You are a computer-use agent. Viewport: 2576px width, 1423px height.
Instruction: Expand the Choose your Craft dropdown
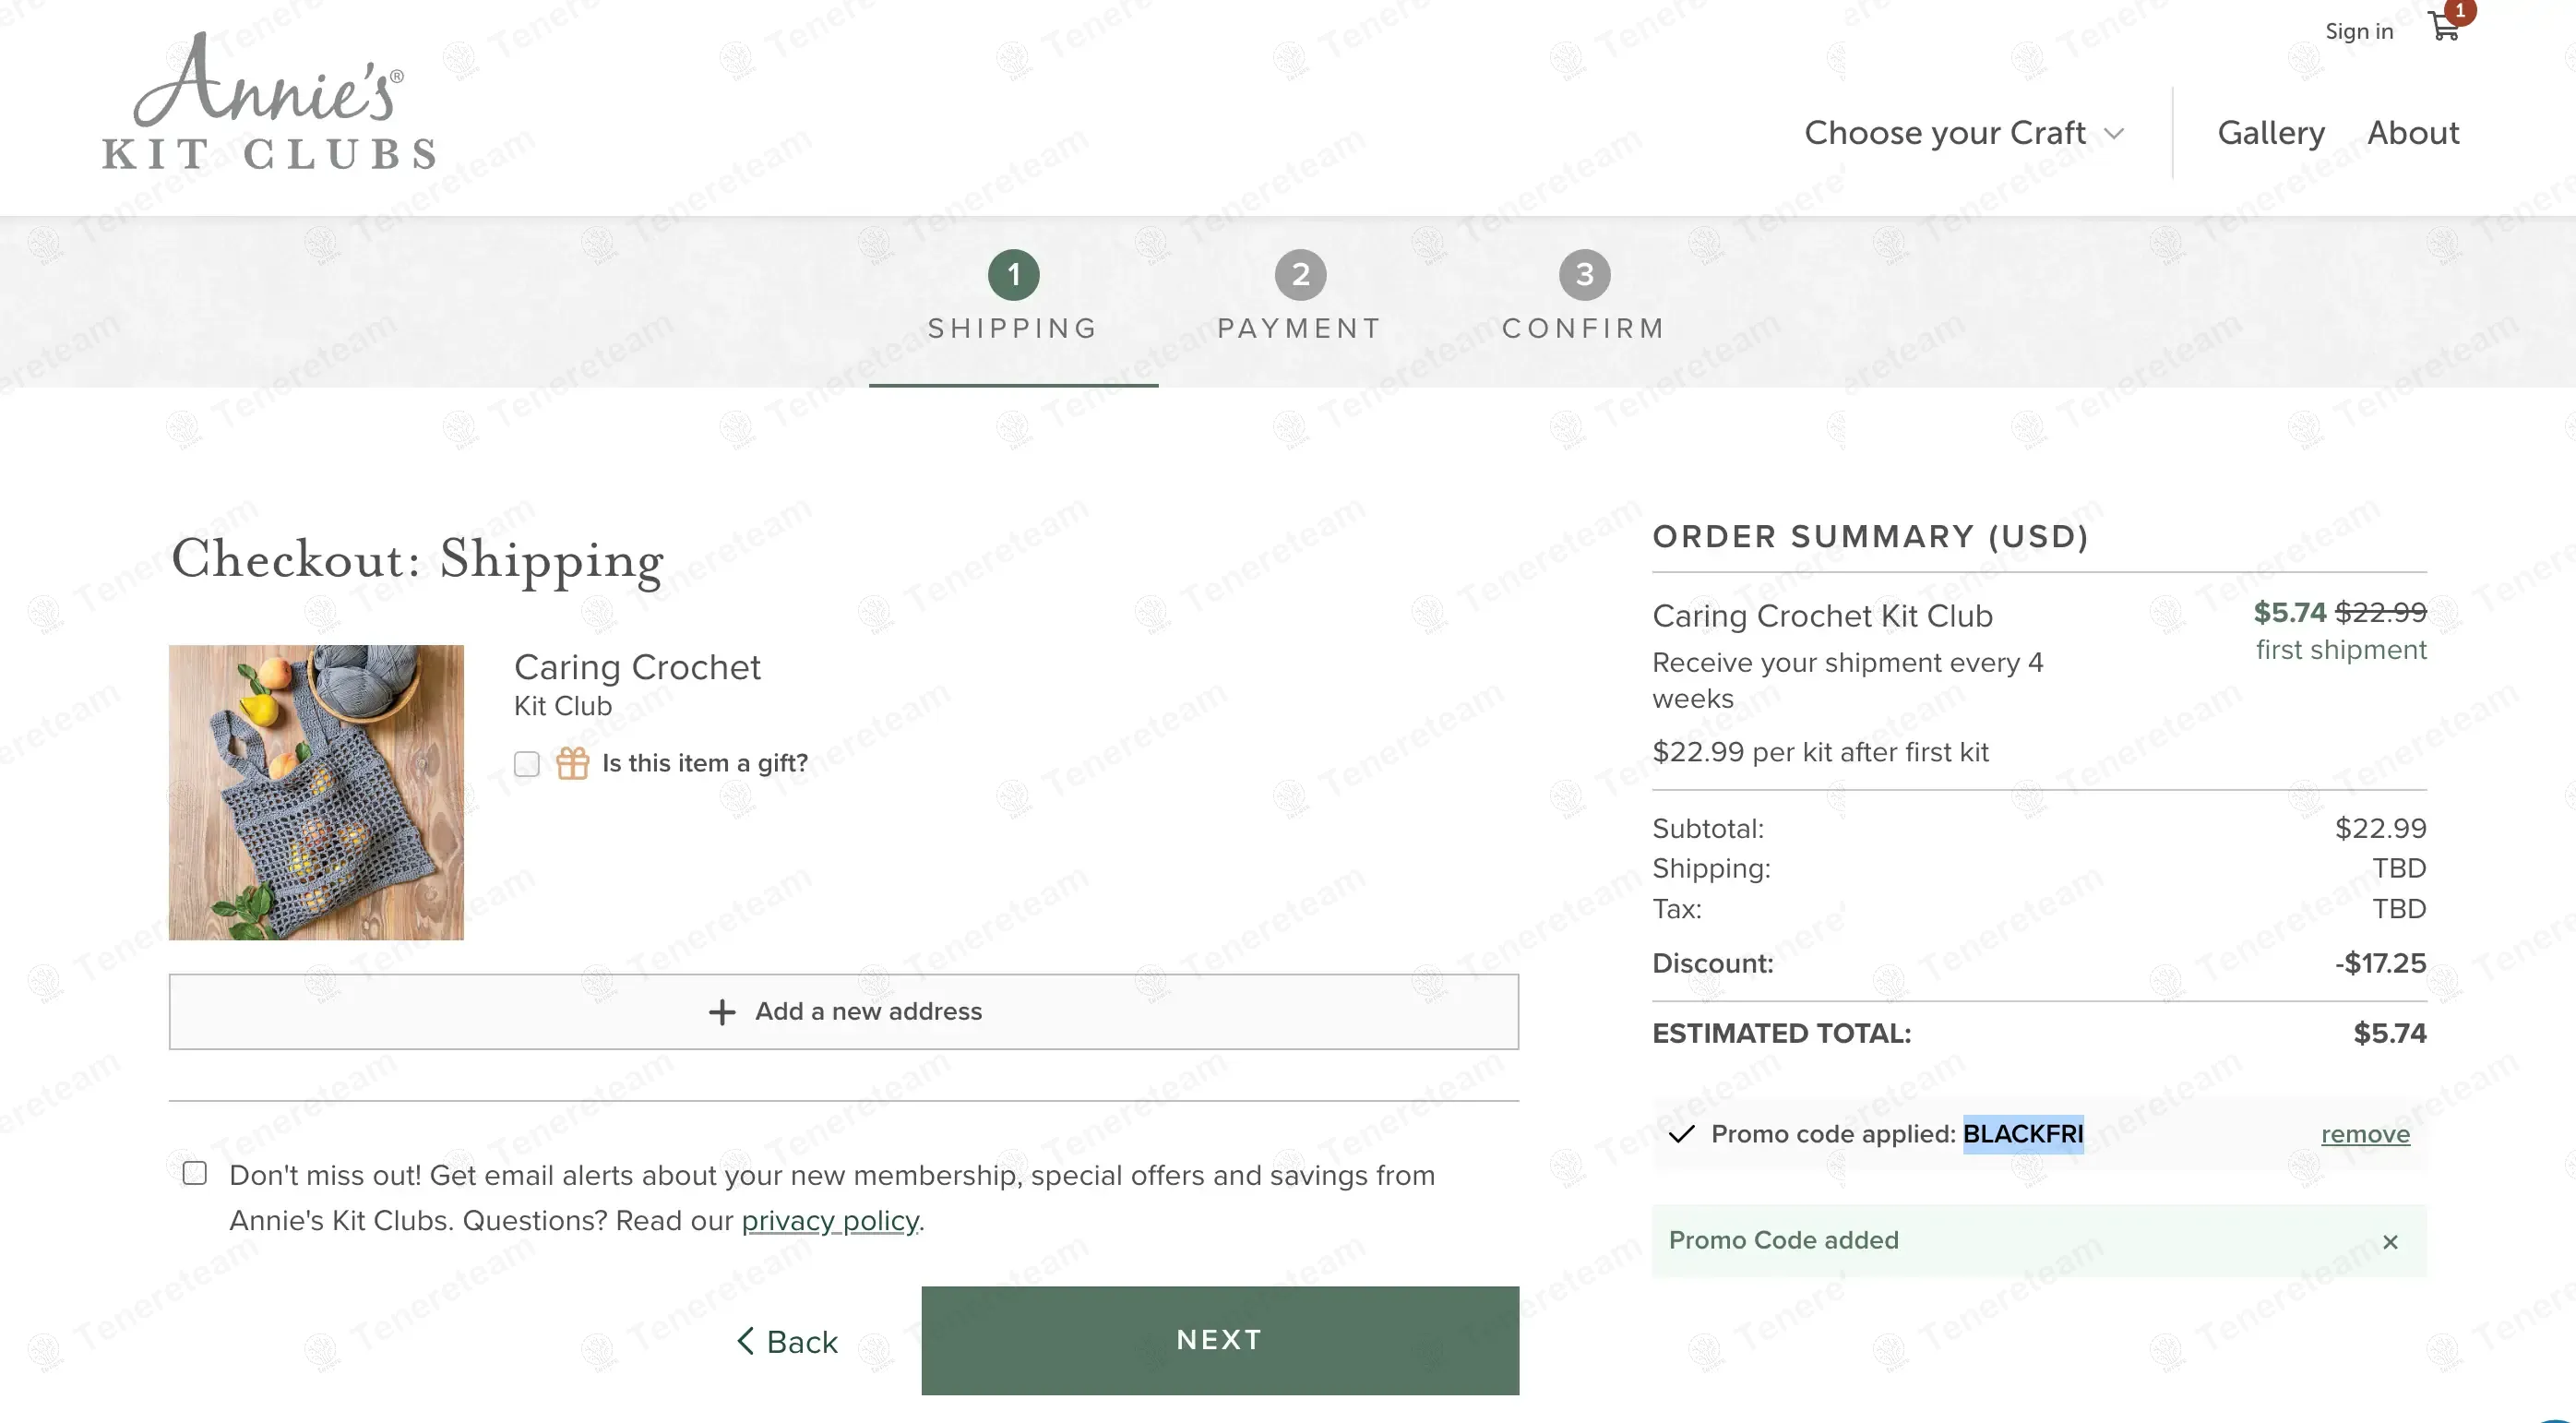tap(1944, 133)
